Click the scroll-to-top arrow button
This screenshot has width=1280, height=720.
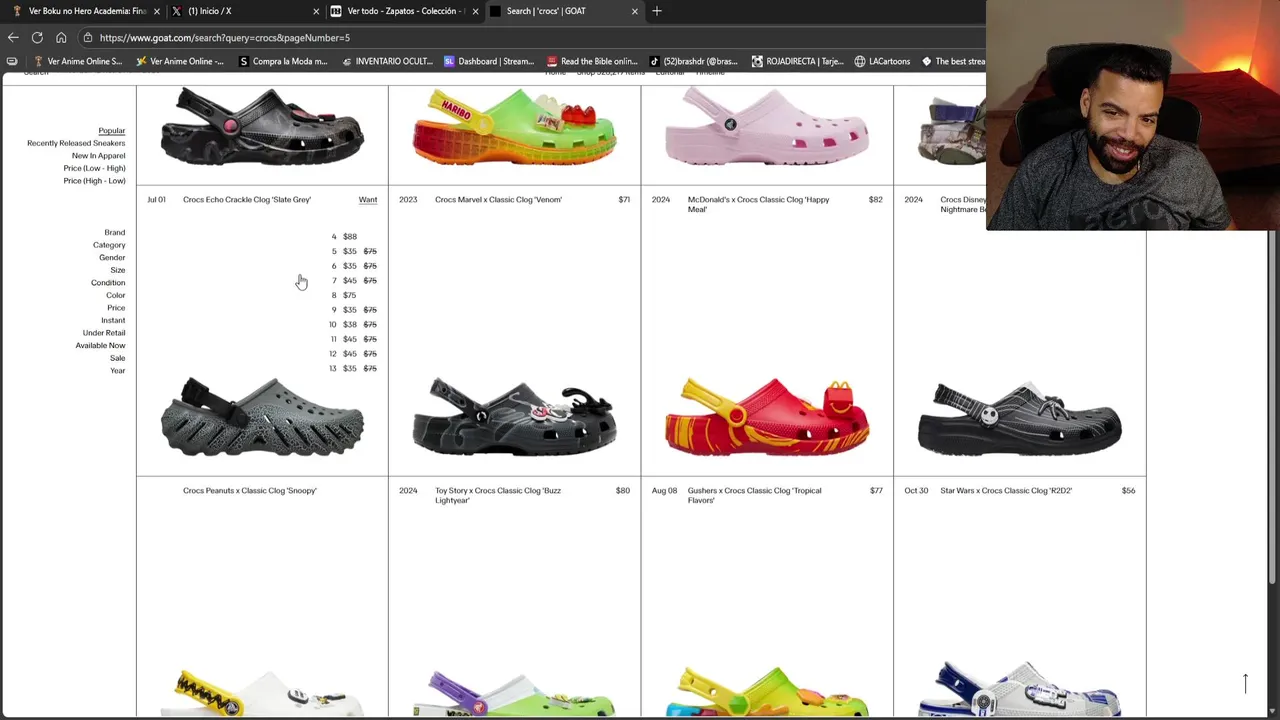1245,683
